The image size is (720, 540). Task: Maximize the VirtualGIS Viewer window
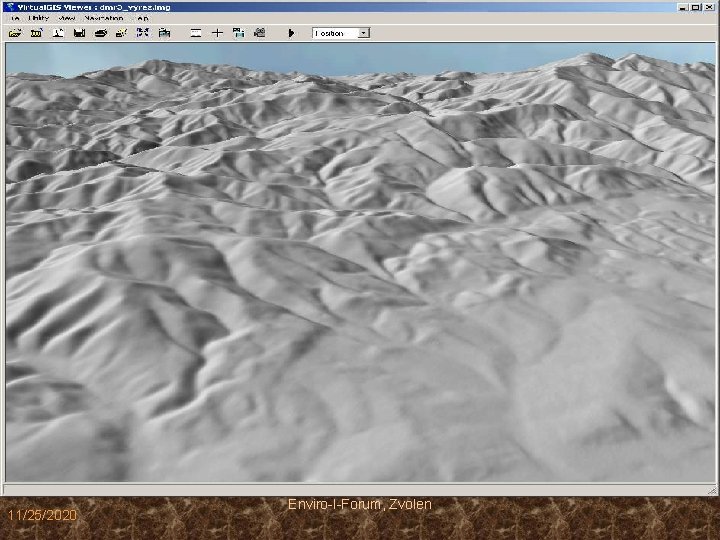(696, 7)
